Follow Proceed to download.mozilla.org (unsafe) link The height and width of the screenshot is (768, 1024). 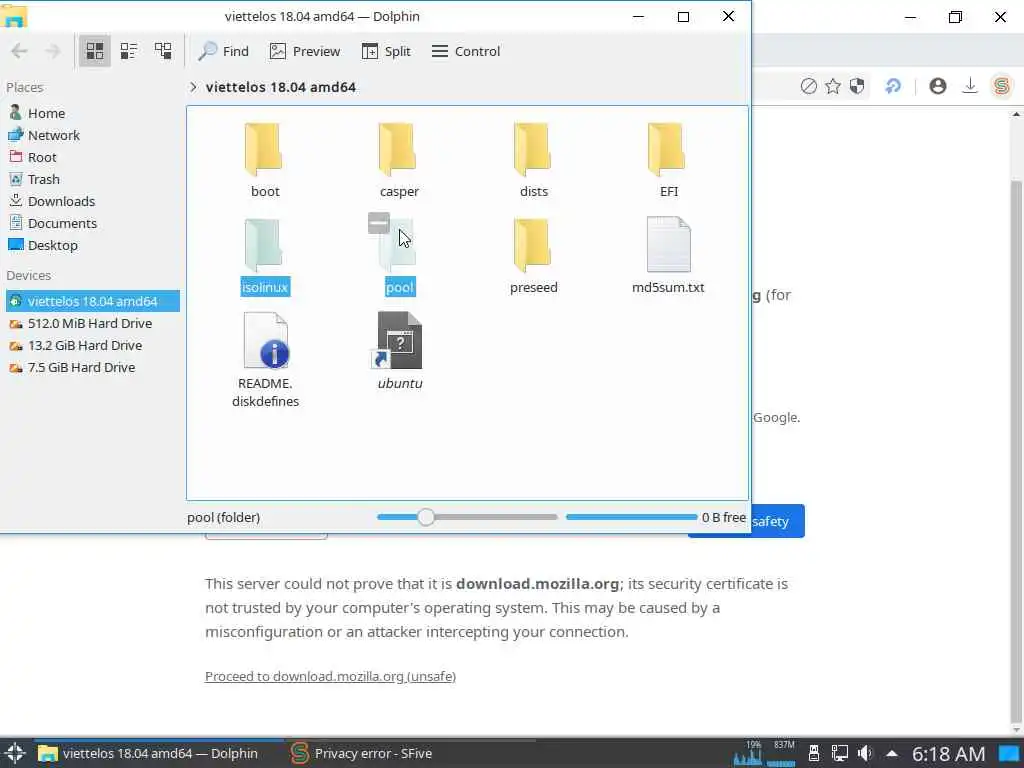point(330,677)
